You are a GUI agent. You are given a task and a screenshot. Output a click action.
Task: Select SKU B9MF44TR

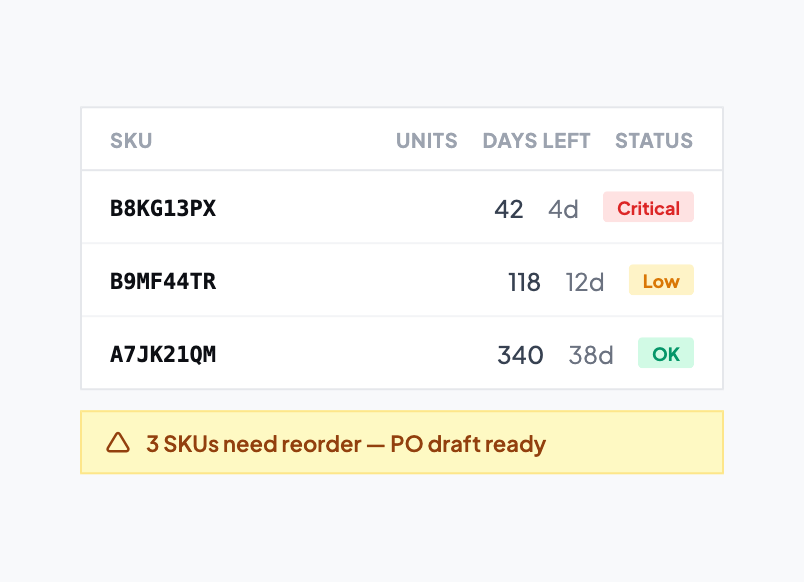[x=163, y=281]
